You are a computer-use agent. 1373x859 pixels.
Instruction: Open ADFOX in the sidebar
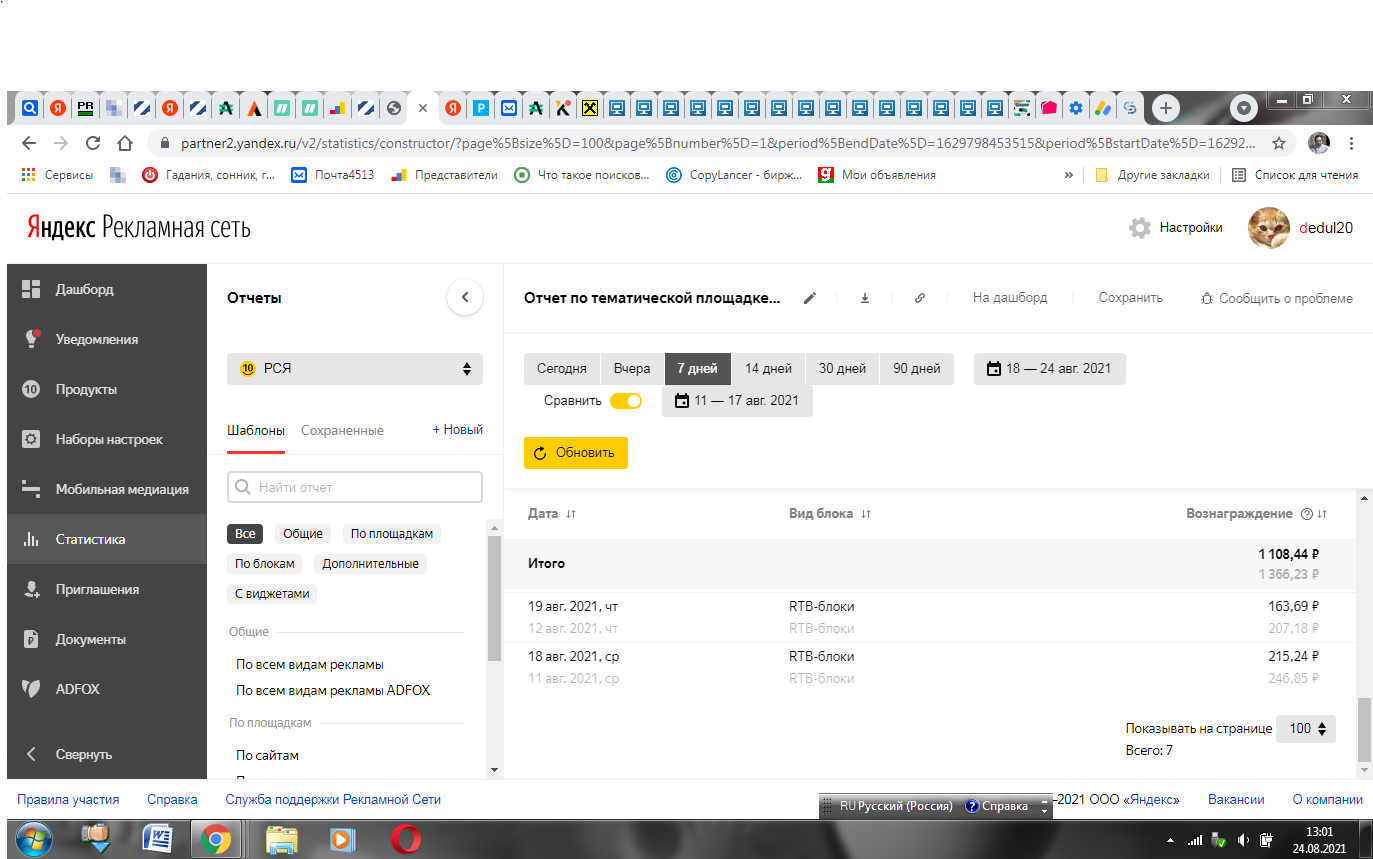tap(107, 689)
